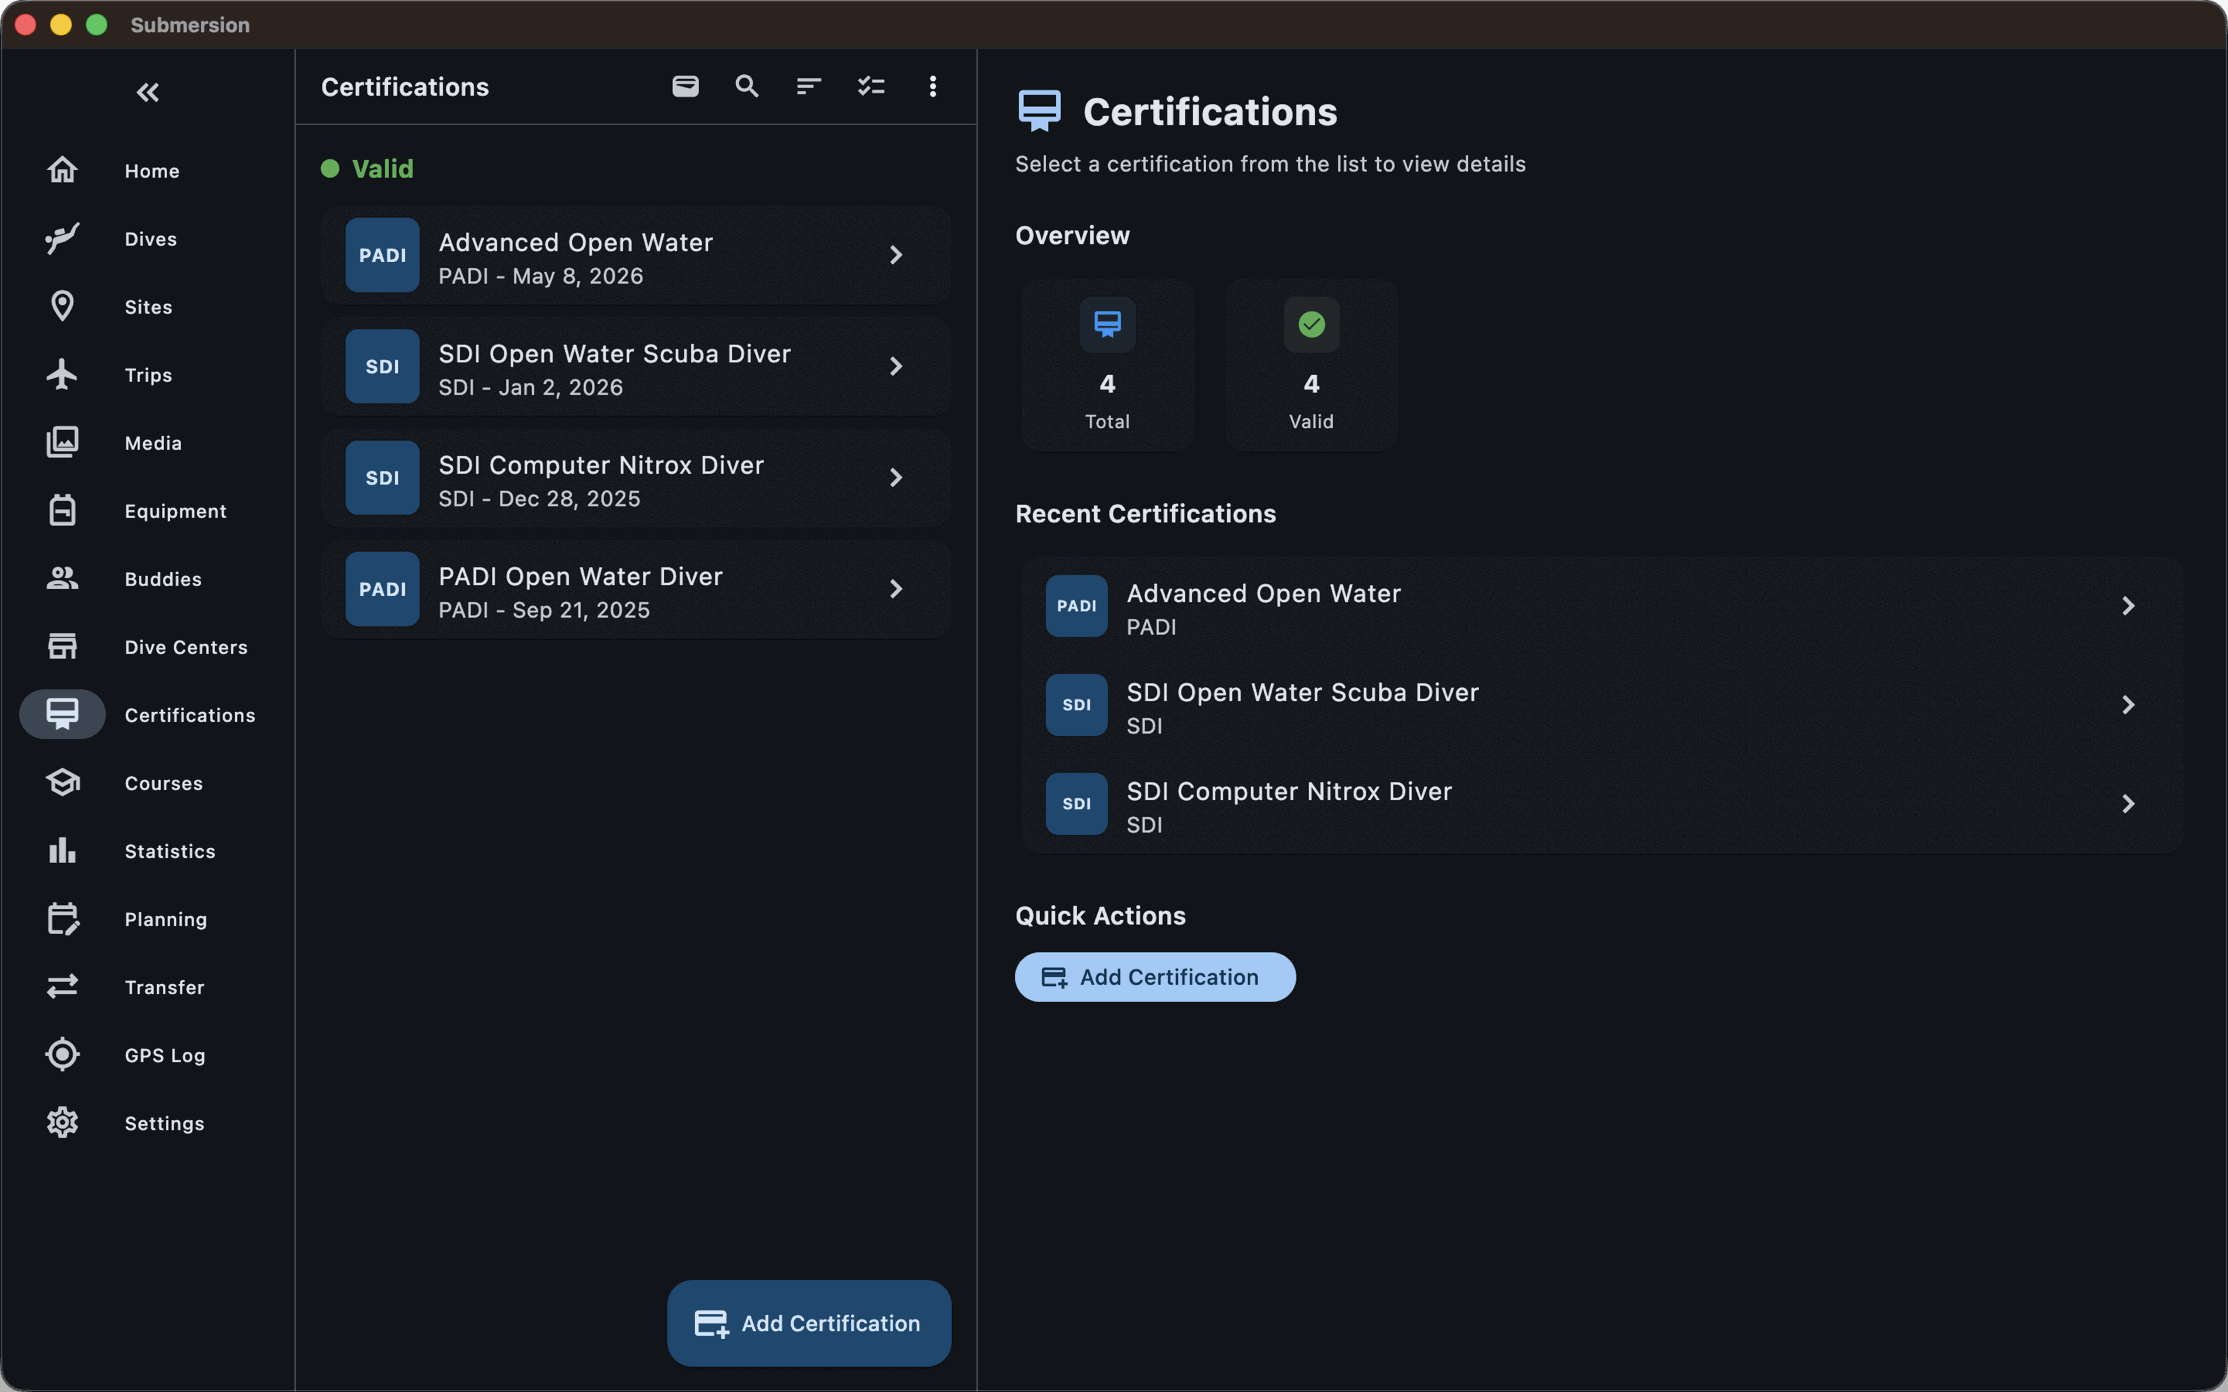Toggle multi-select checklist icon
The image size is (2228, 1392).
[x=871, y=86]
